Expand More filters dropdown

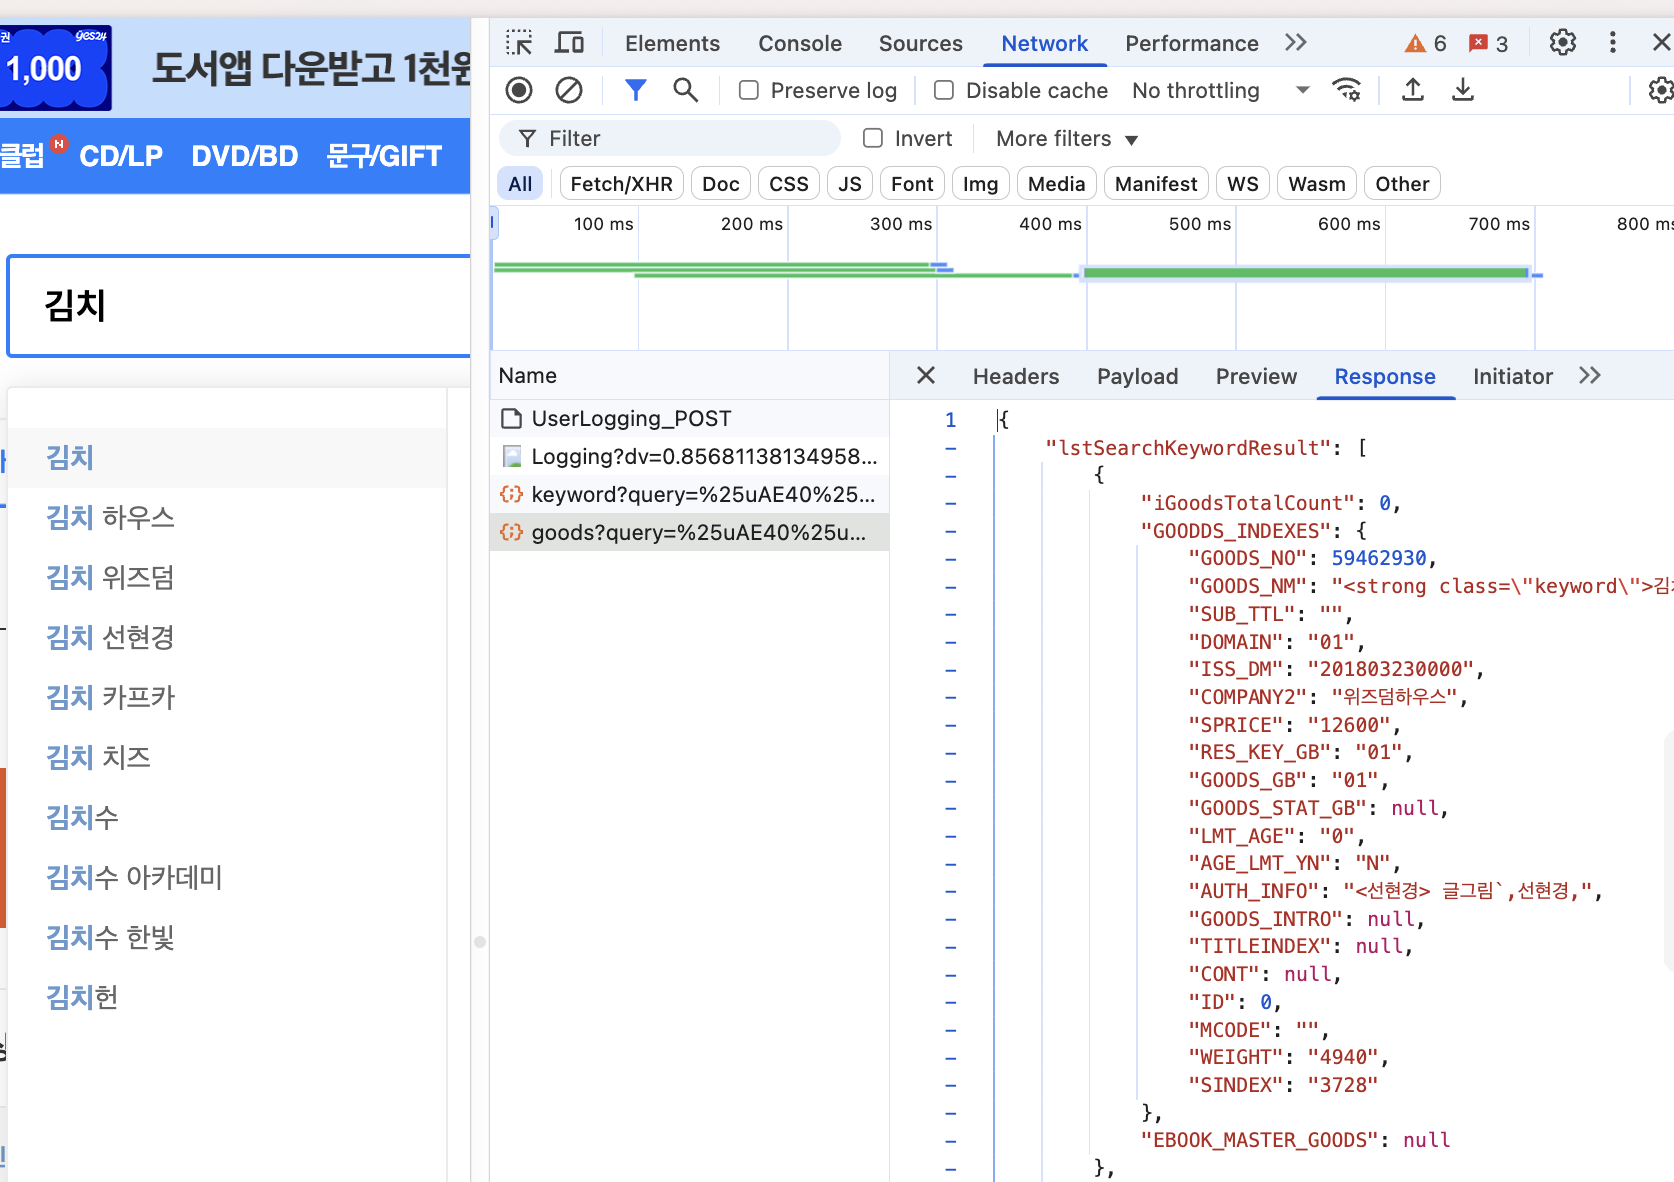pos(1067,138)
